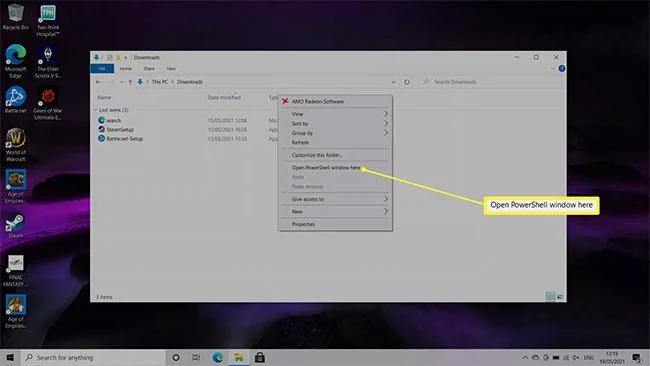Go back with the Explorer back arrow
This screenshot has width=650, height=366.
99,82
